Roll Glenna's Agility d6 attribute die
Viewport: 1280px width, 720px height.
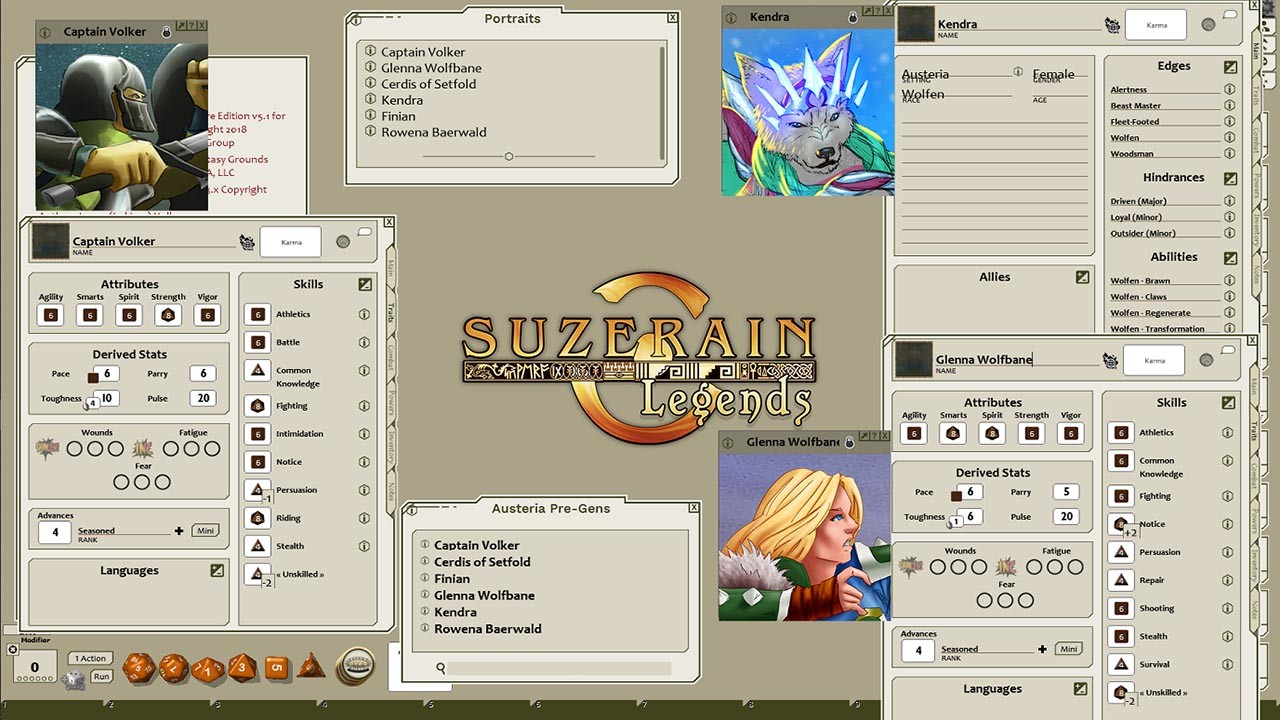pos(914,433)
